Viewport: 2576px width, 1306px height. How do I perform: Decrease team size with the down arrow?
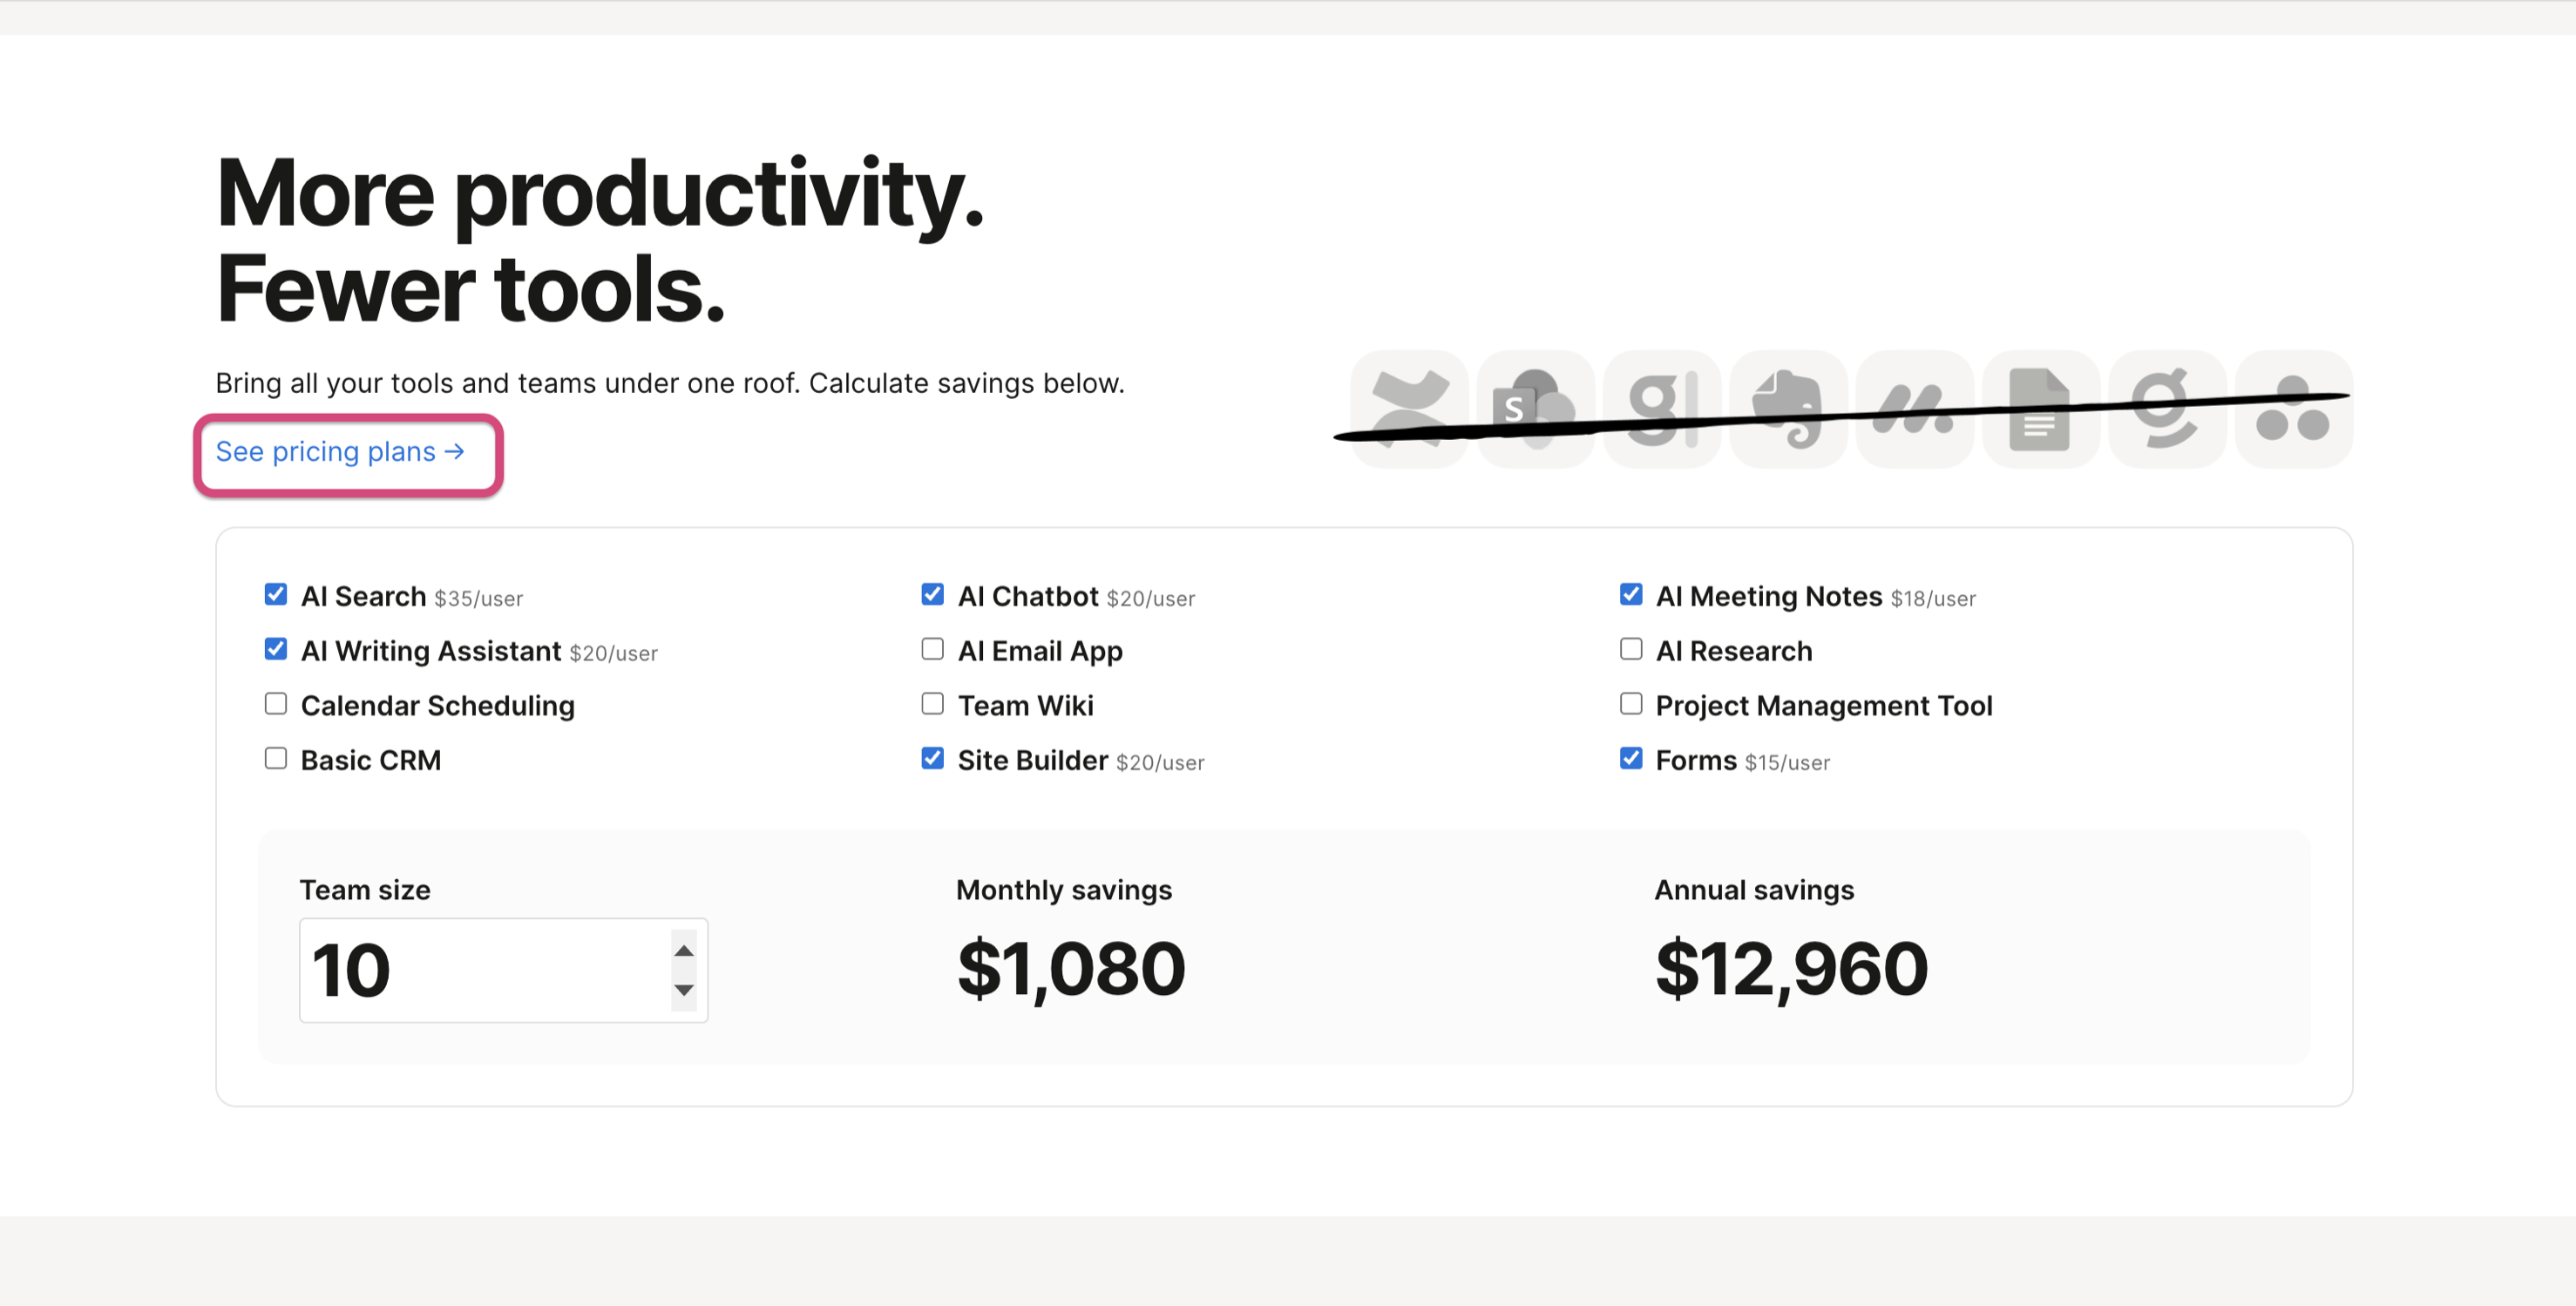[684, 990]
